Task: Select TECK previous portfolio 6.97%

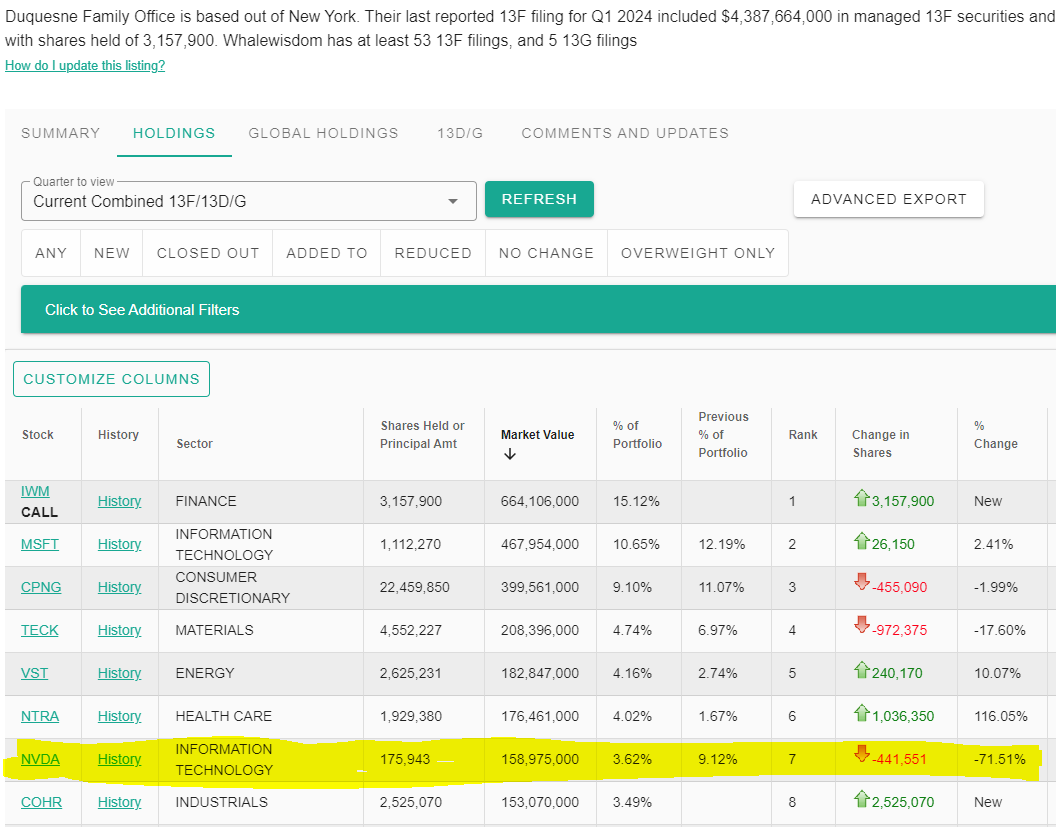Action: 718,630
